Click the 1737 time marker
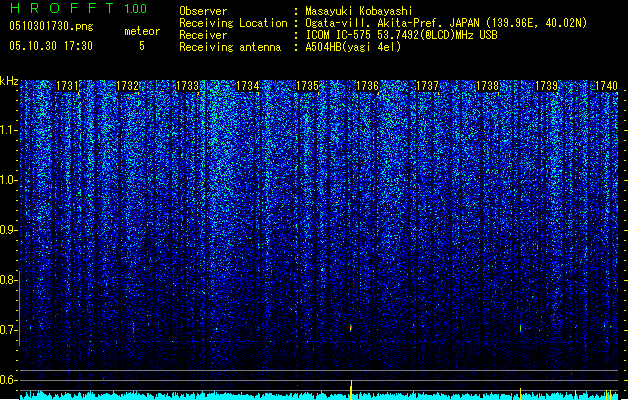This screenshot has width=629, height=400. (x=427, y=86)
